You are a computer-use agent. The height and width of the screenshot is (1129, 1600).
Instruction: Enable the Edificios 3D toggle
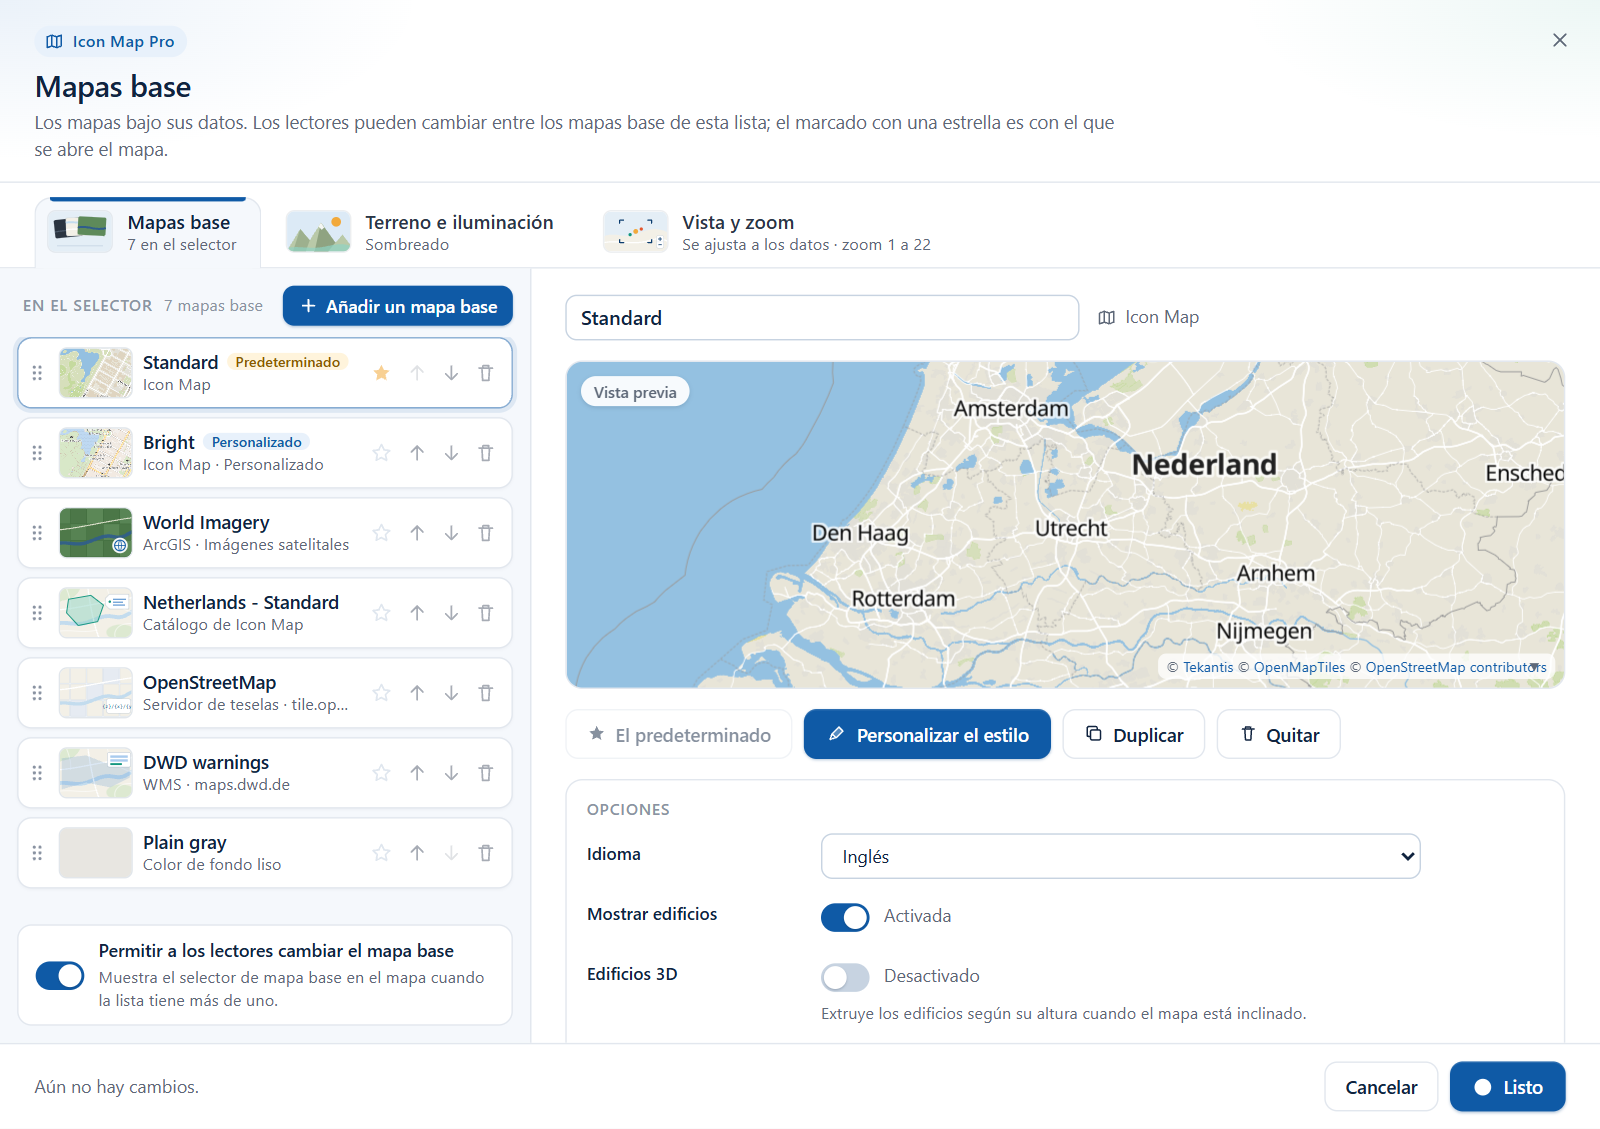click(845, 977)
